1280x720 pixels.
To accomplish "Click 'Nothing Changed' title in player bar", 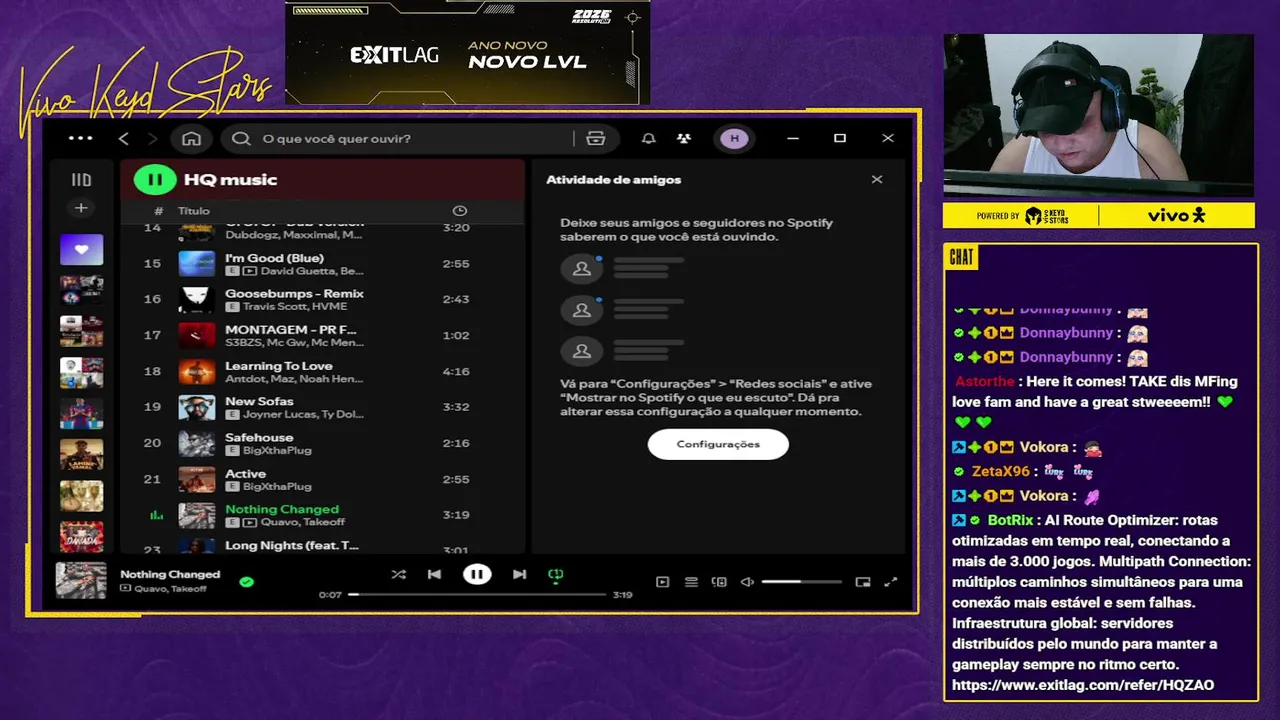I will [170, 574].
